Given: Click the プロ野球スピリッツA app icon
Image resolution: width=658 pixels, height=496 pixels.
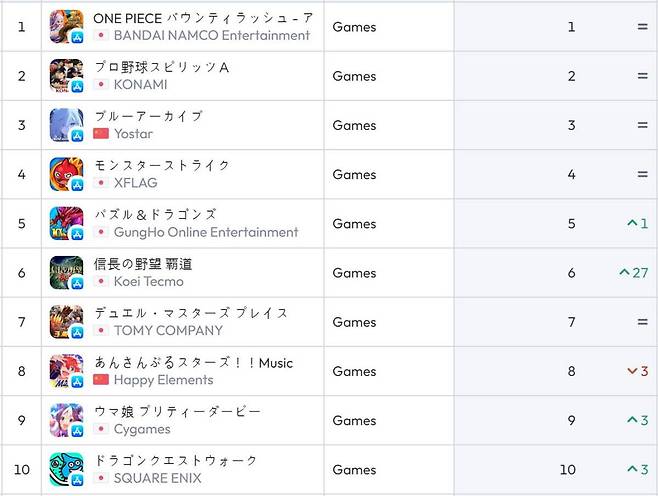Looking at the screenshot, I should coord(66,76).
